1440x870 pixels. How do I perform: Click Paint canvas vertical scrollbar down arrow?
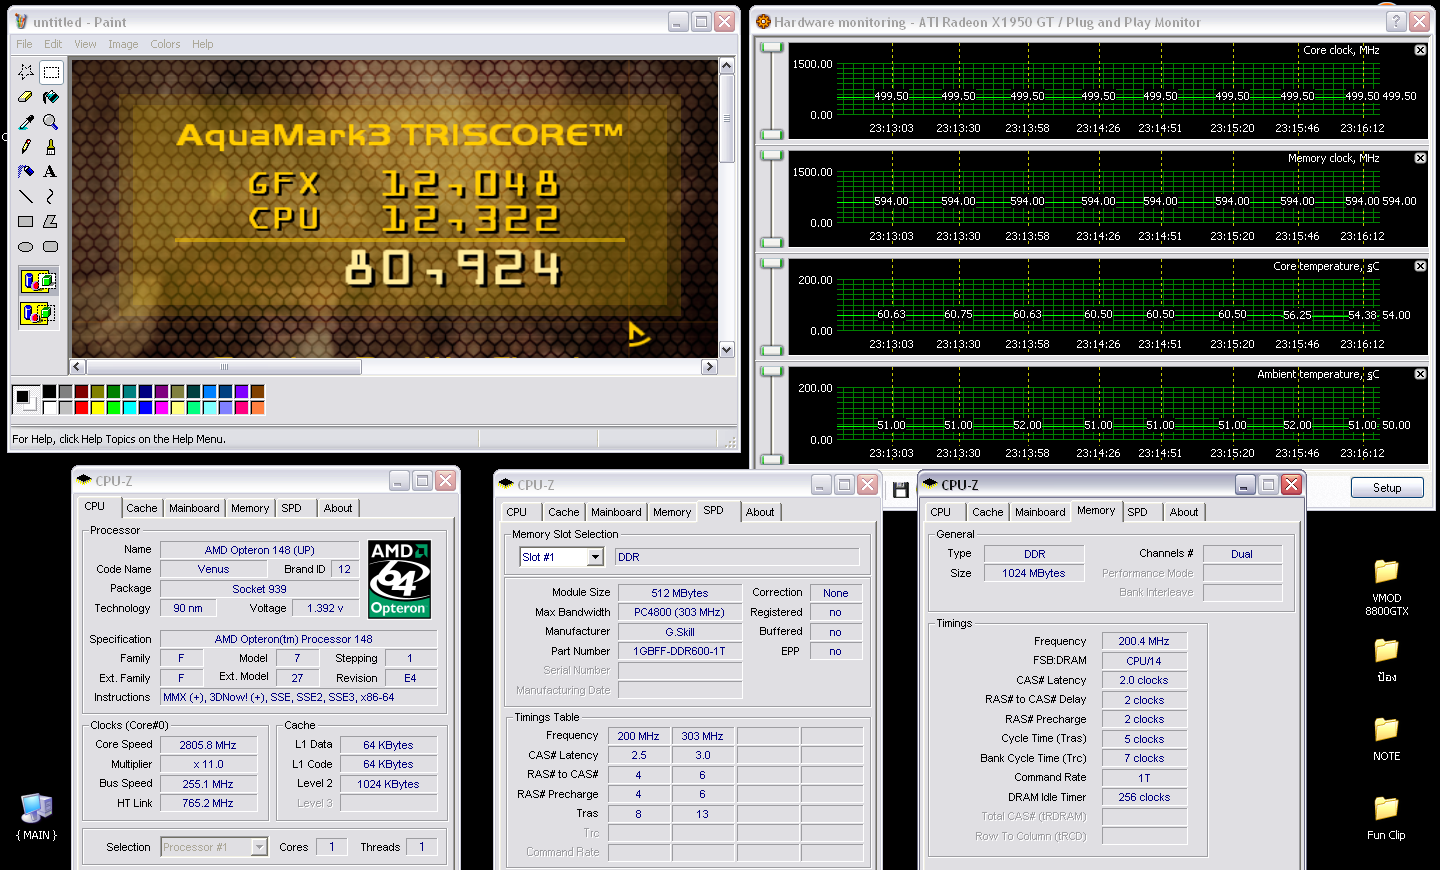coord(727,350)
